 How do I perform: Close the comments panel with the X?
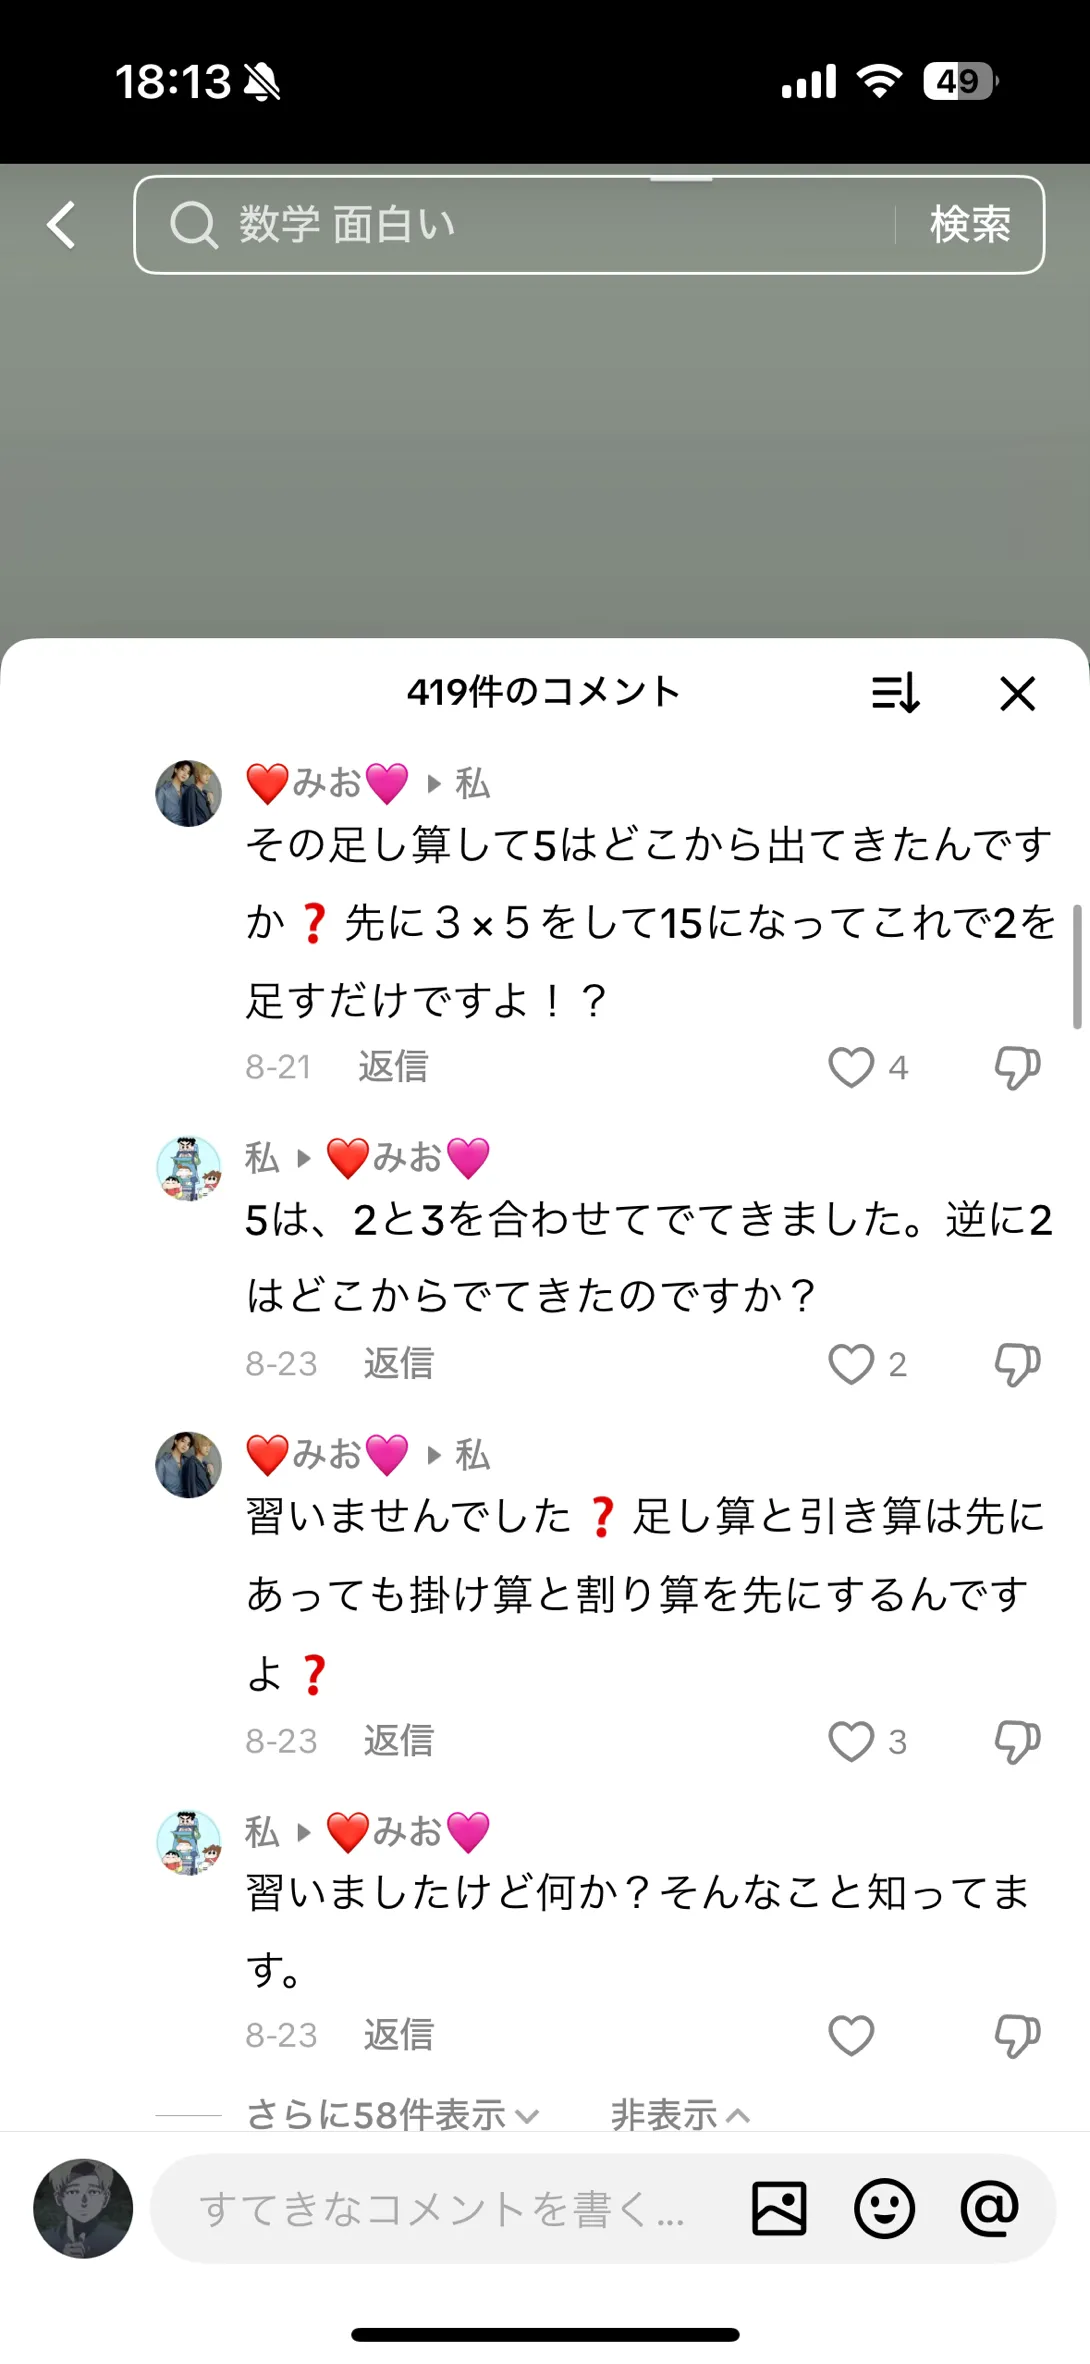click(1018, 693)
